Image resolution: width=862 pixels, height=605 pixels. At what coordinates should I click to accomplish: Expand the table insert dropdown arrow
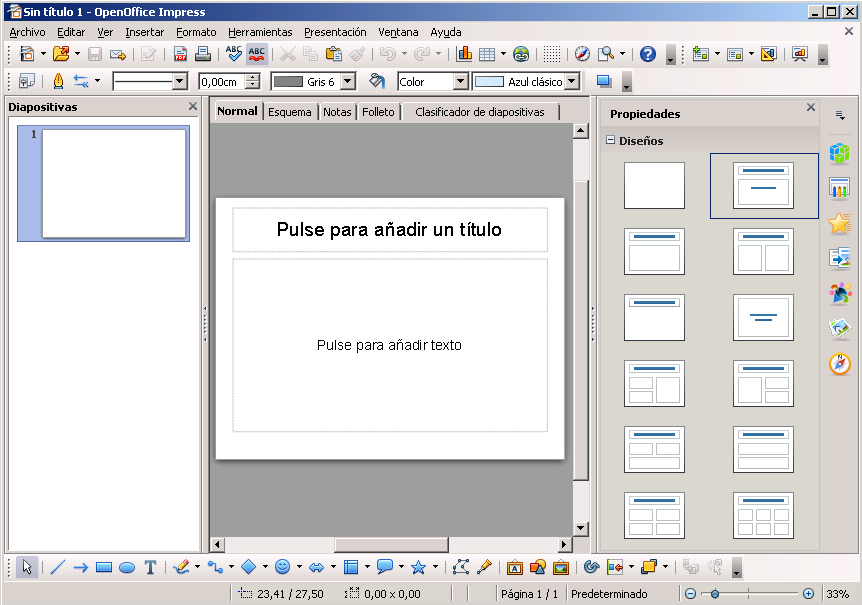coord(503,54)
